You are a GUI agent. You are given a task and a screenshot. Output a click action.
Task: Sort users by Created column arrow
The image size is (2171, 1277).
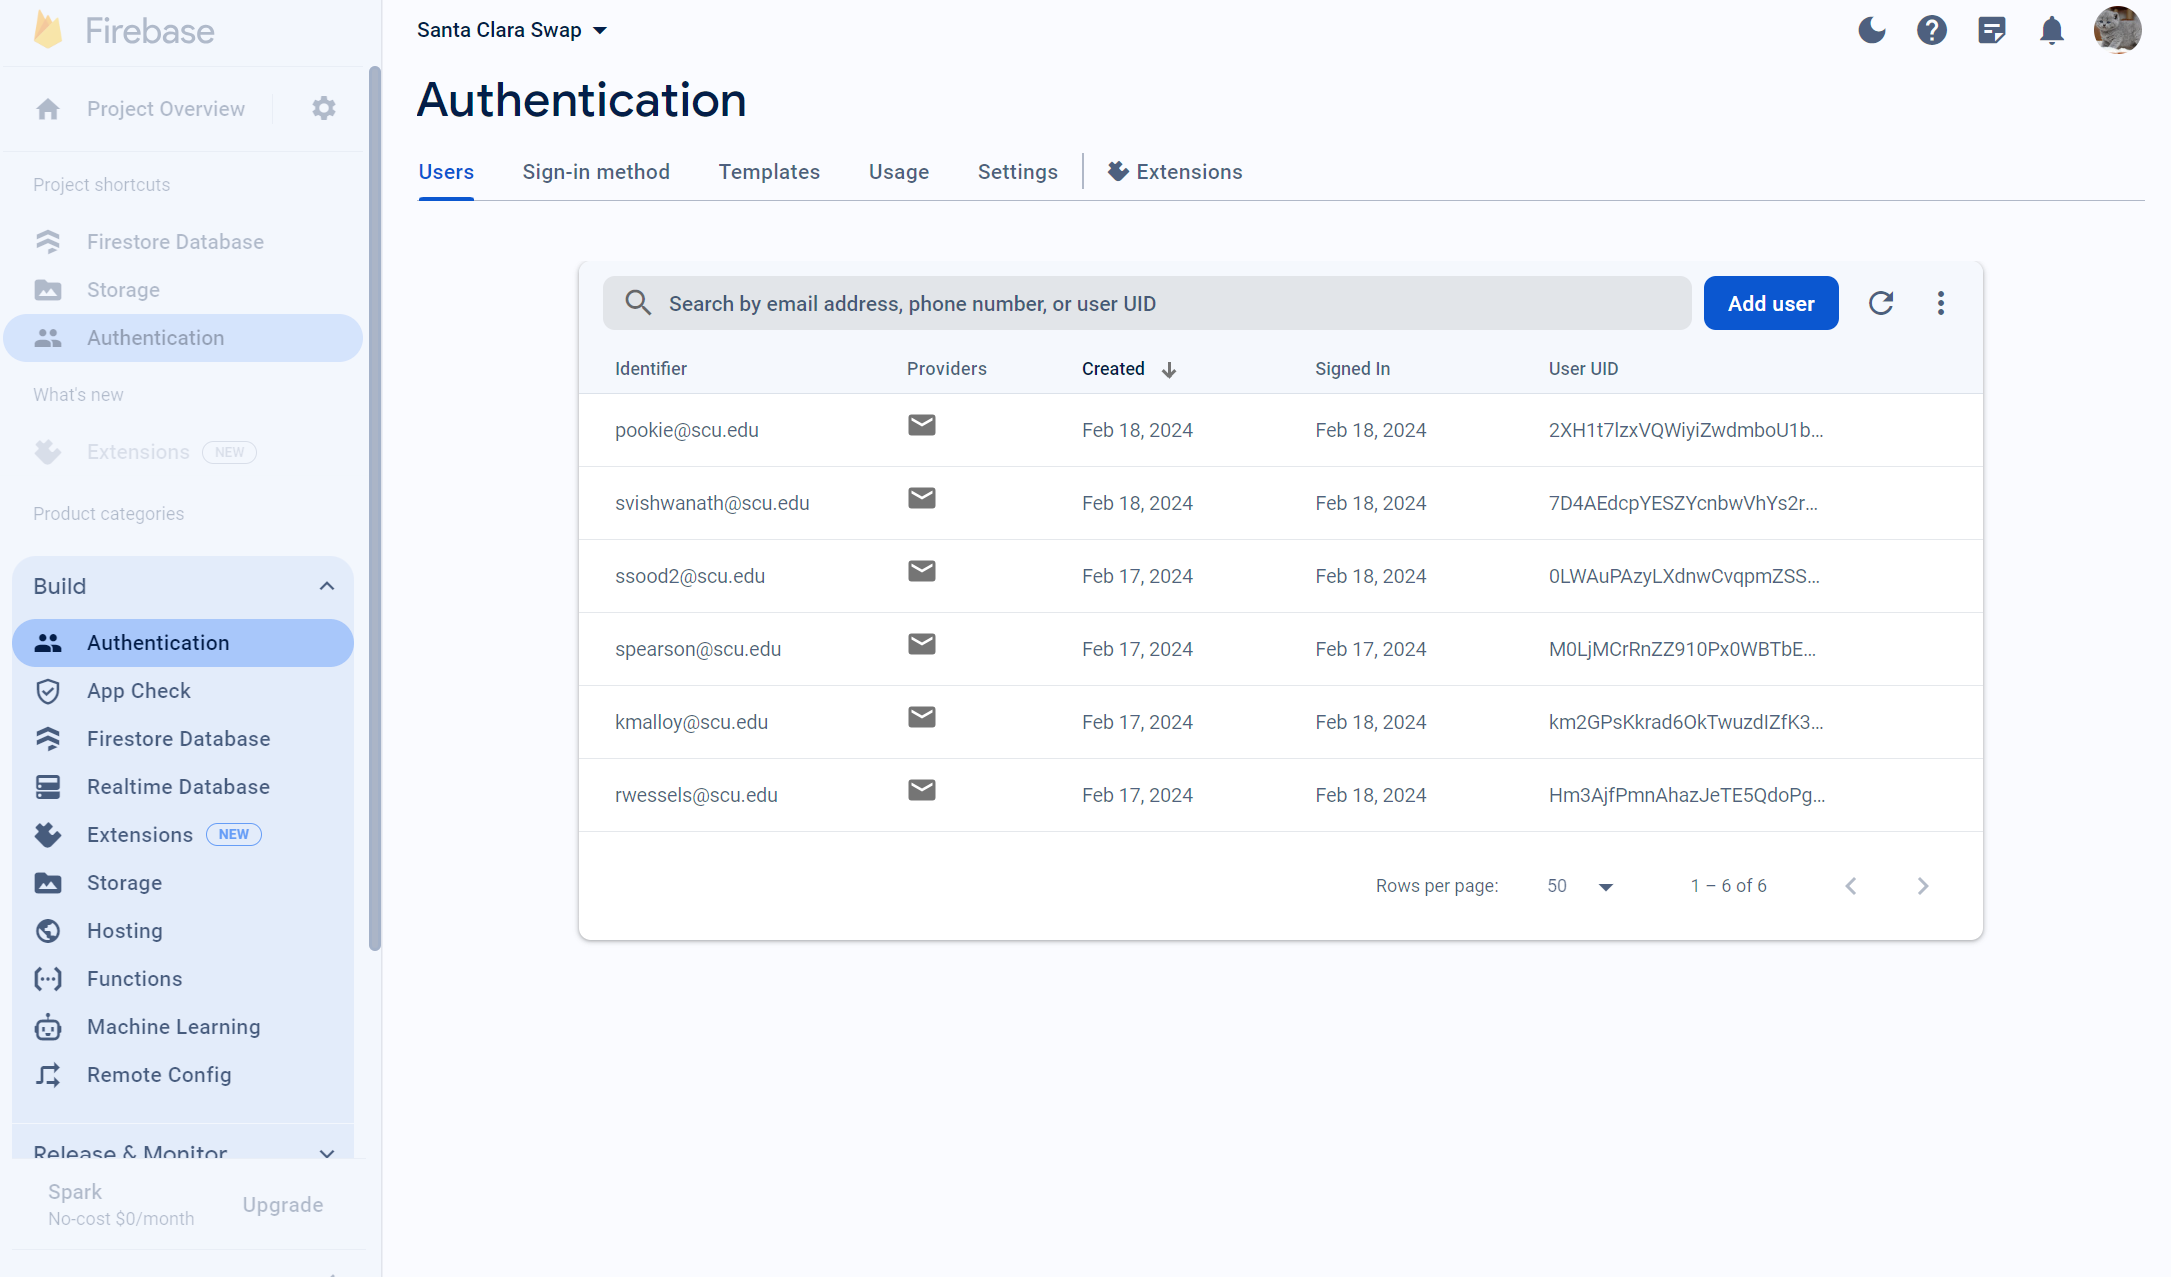[1168, 370]
